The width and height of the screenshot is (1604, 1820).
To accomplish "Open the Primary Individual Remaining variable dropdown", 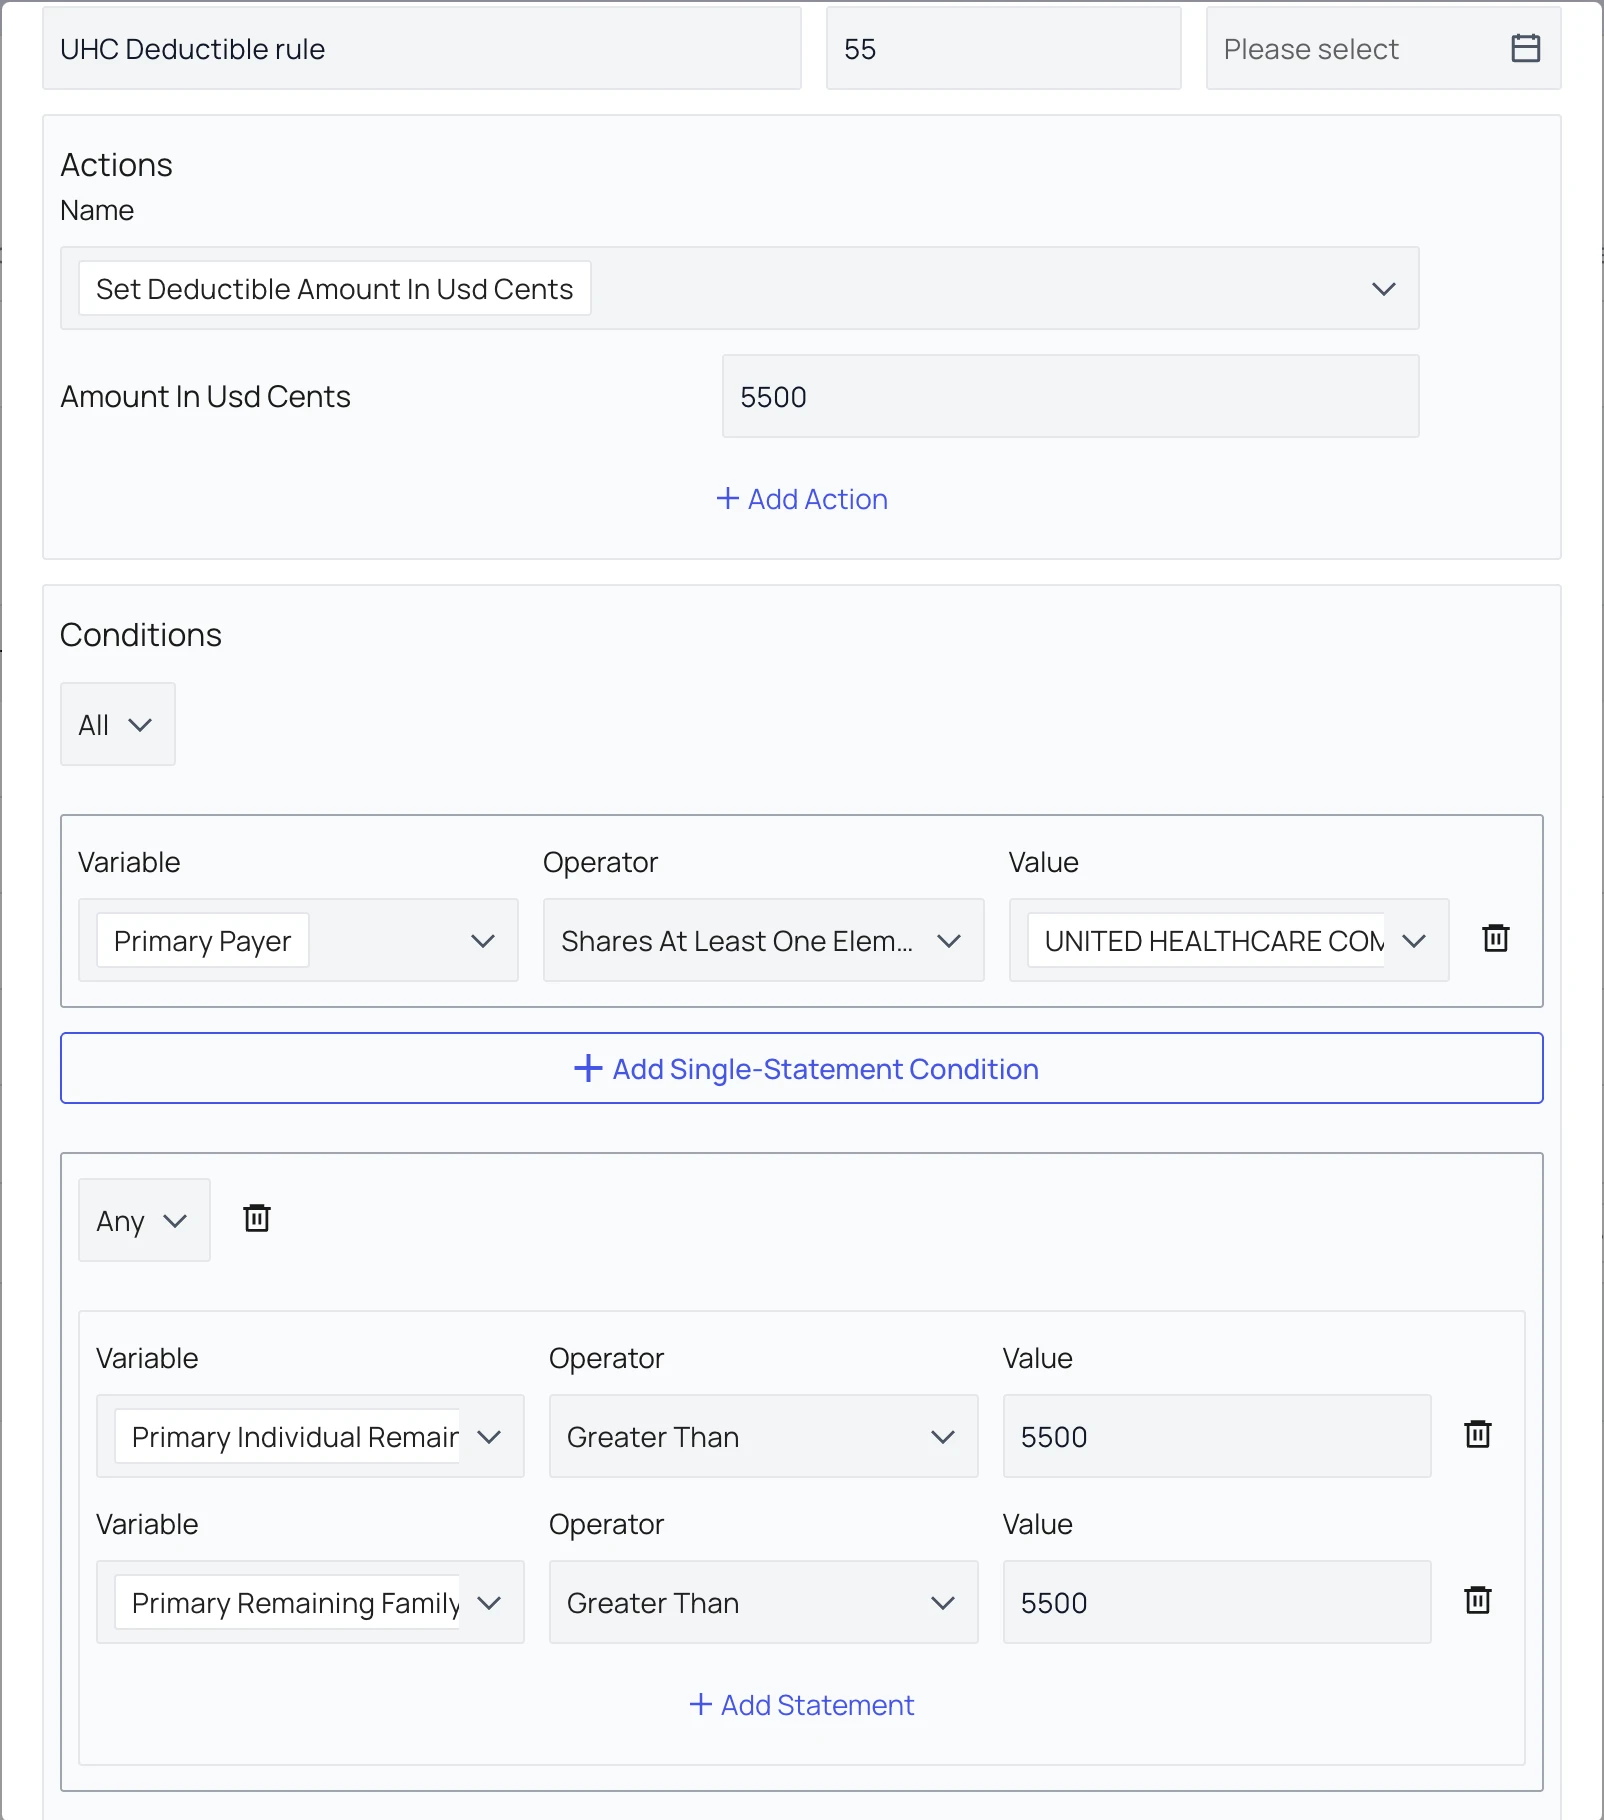I will coord(310,1436).
